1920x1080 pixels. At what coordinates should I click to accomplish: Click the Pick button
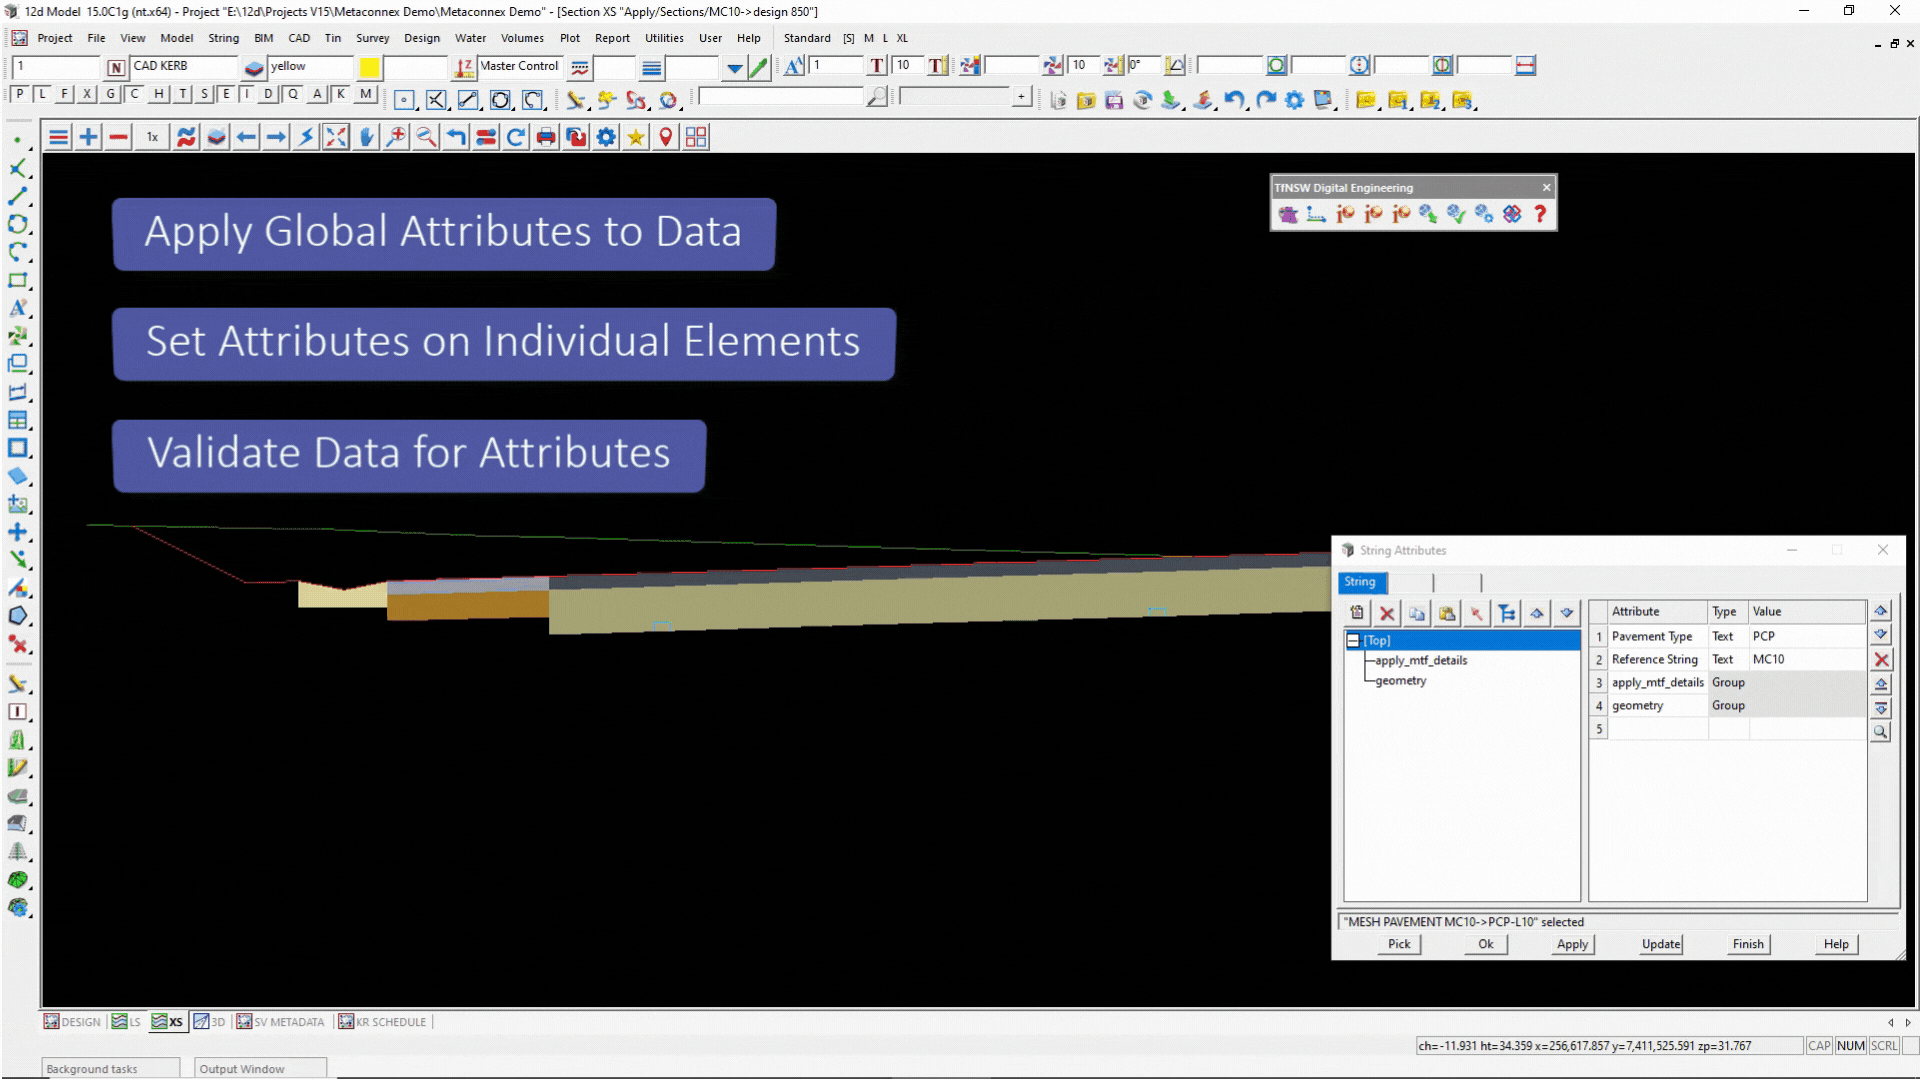tap(1399, 944)
